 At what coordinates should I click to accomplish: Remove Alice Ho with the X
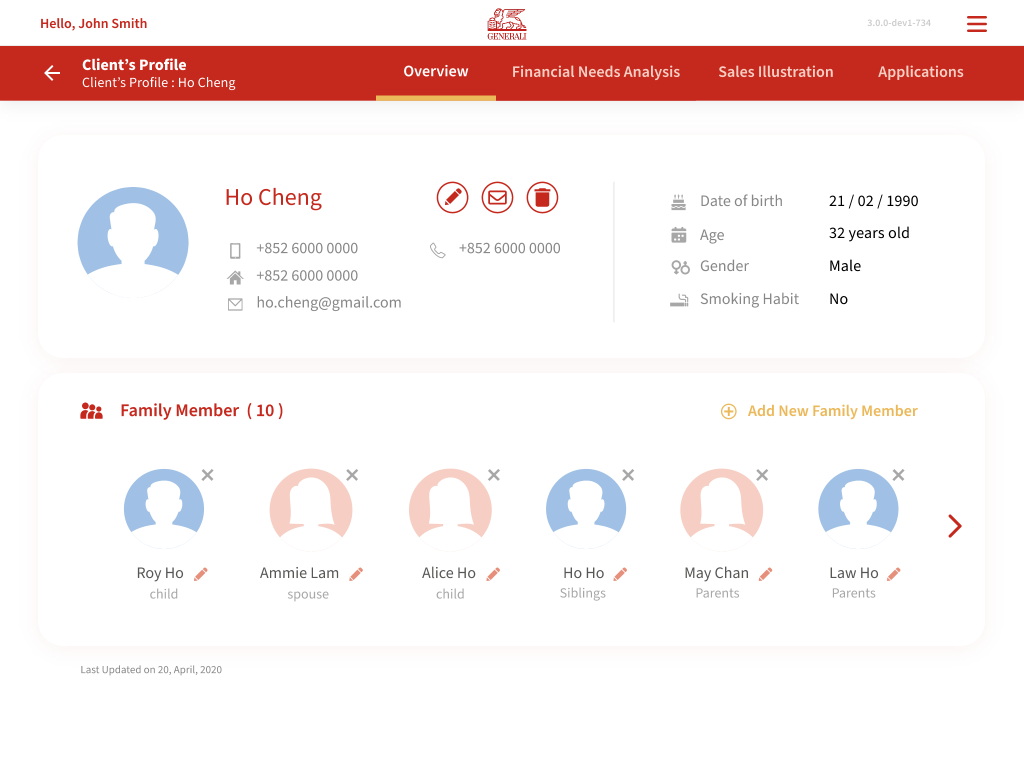coord(494,475)
